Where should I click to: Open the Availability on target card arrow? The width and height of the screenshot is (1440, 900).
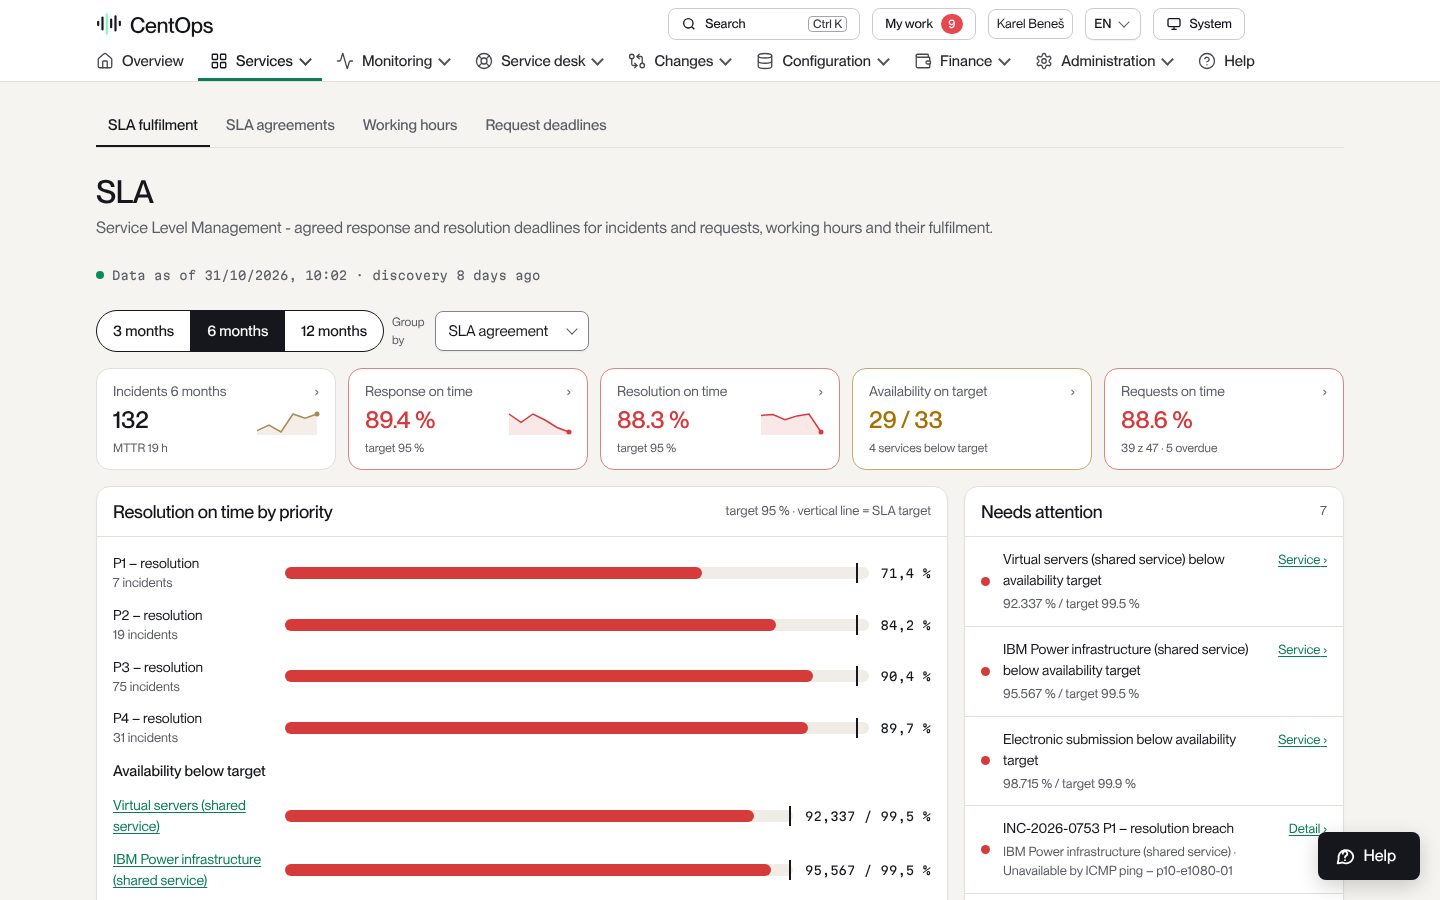[x=1073, y=392]
